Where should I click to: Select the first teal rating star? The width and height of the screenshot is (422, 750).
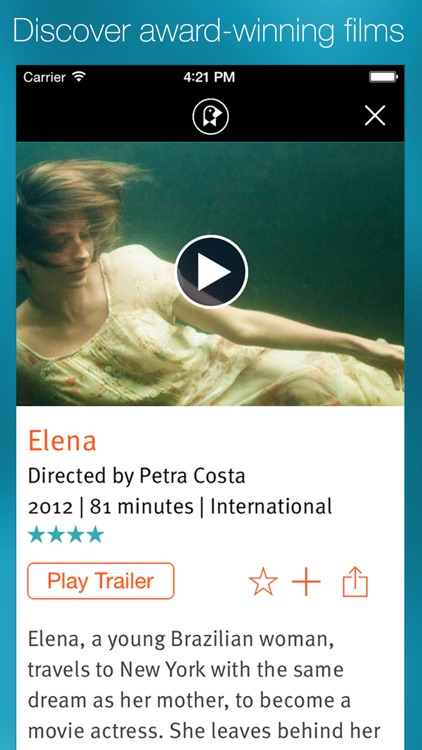(37, 534)
